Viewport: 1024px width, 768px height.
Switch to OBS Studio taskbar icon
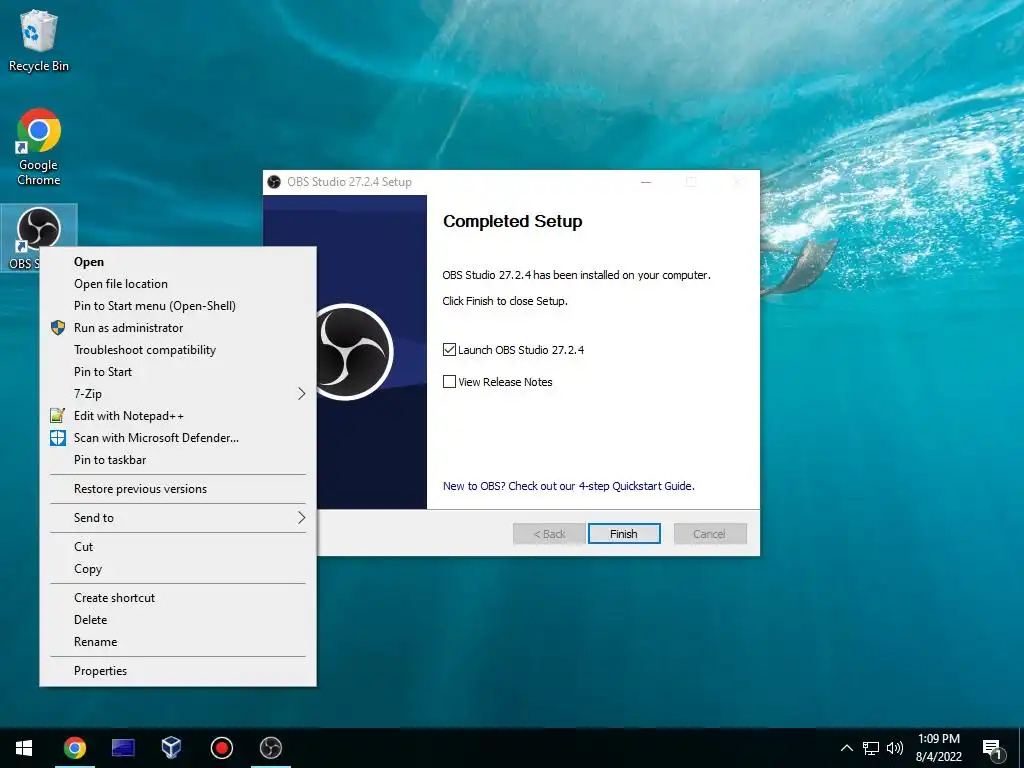[x=270, y=748]
